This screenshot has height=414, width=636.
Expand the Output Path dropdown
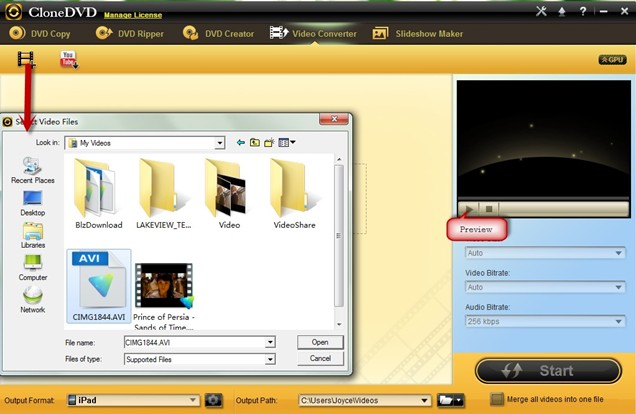click(x=424, y=401)
